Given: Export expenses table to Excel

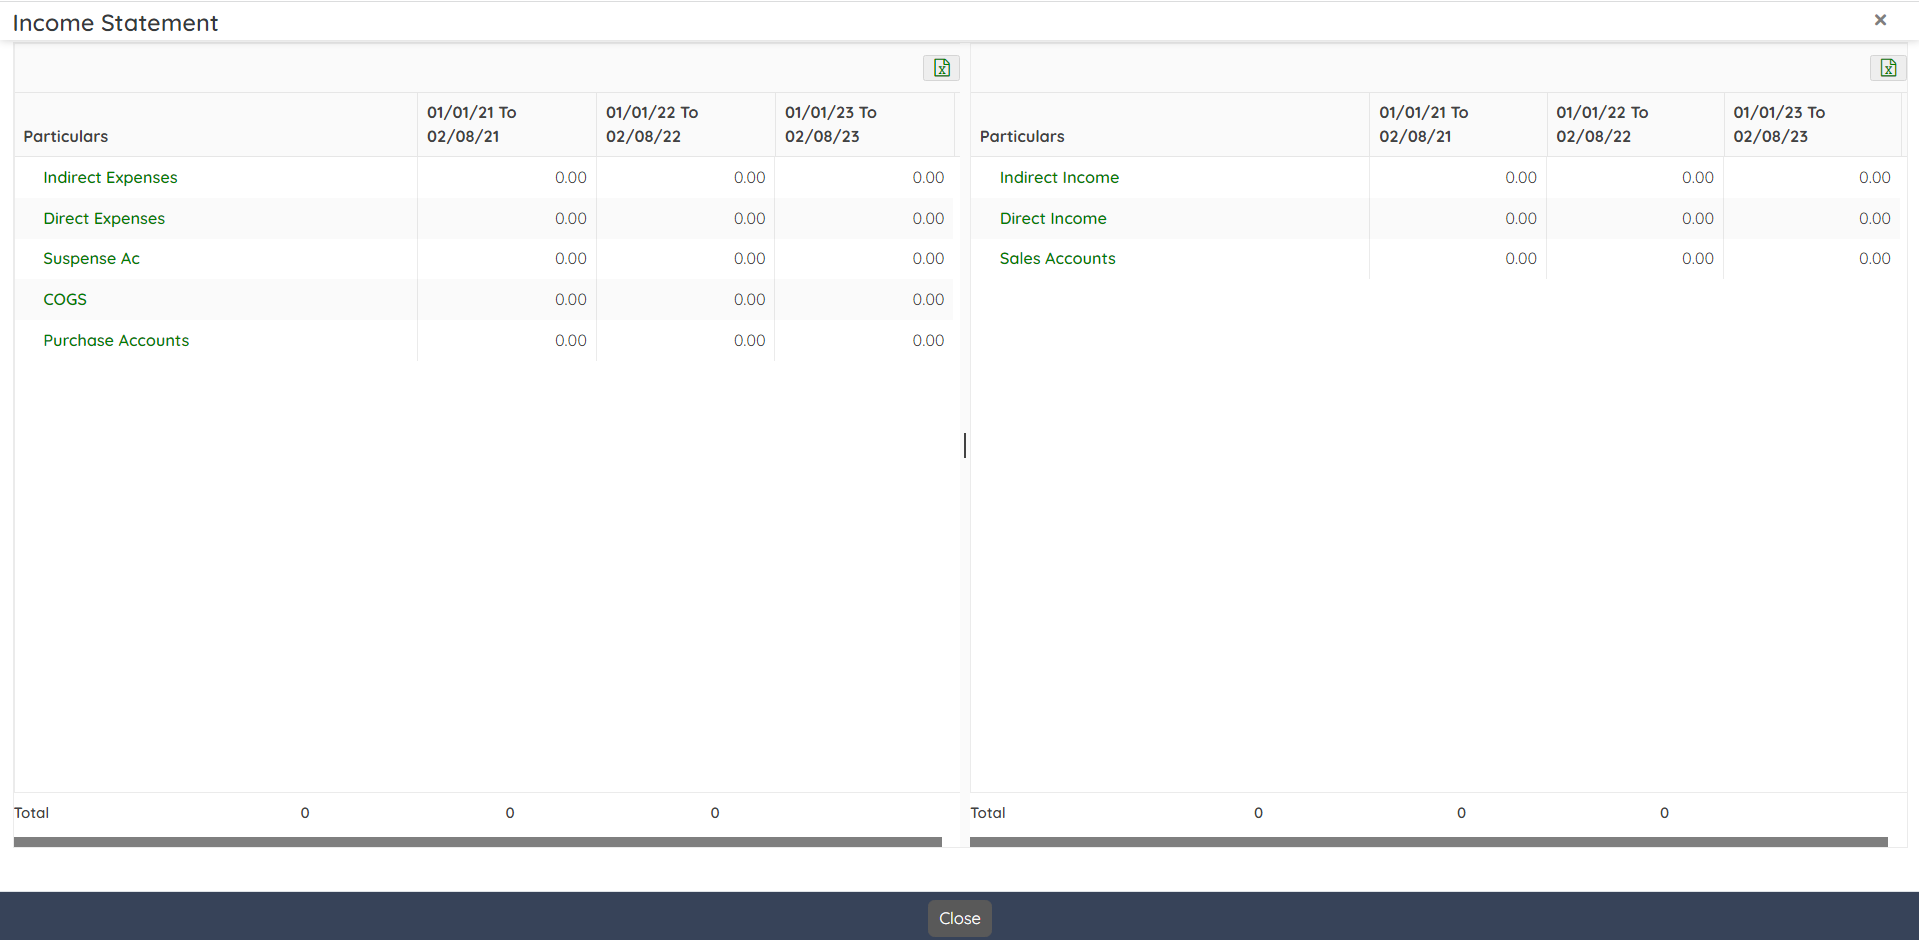Looking at the screenshot, I should [x=941, y=68].
